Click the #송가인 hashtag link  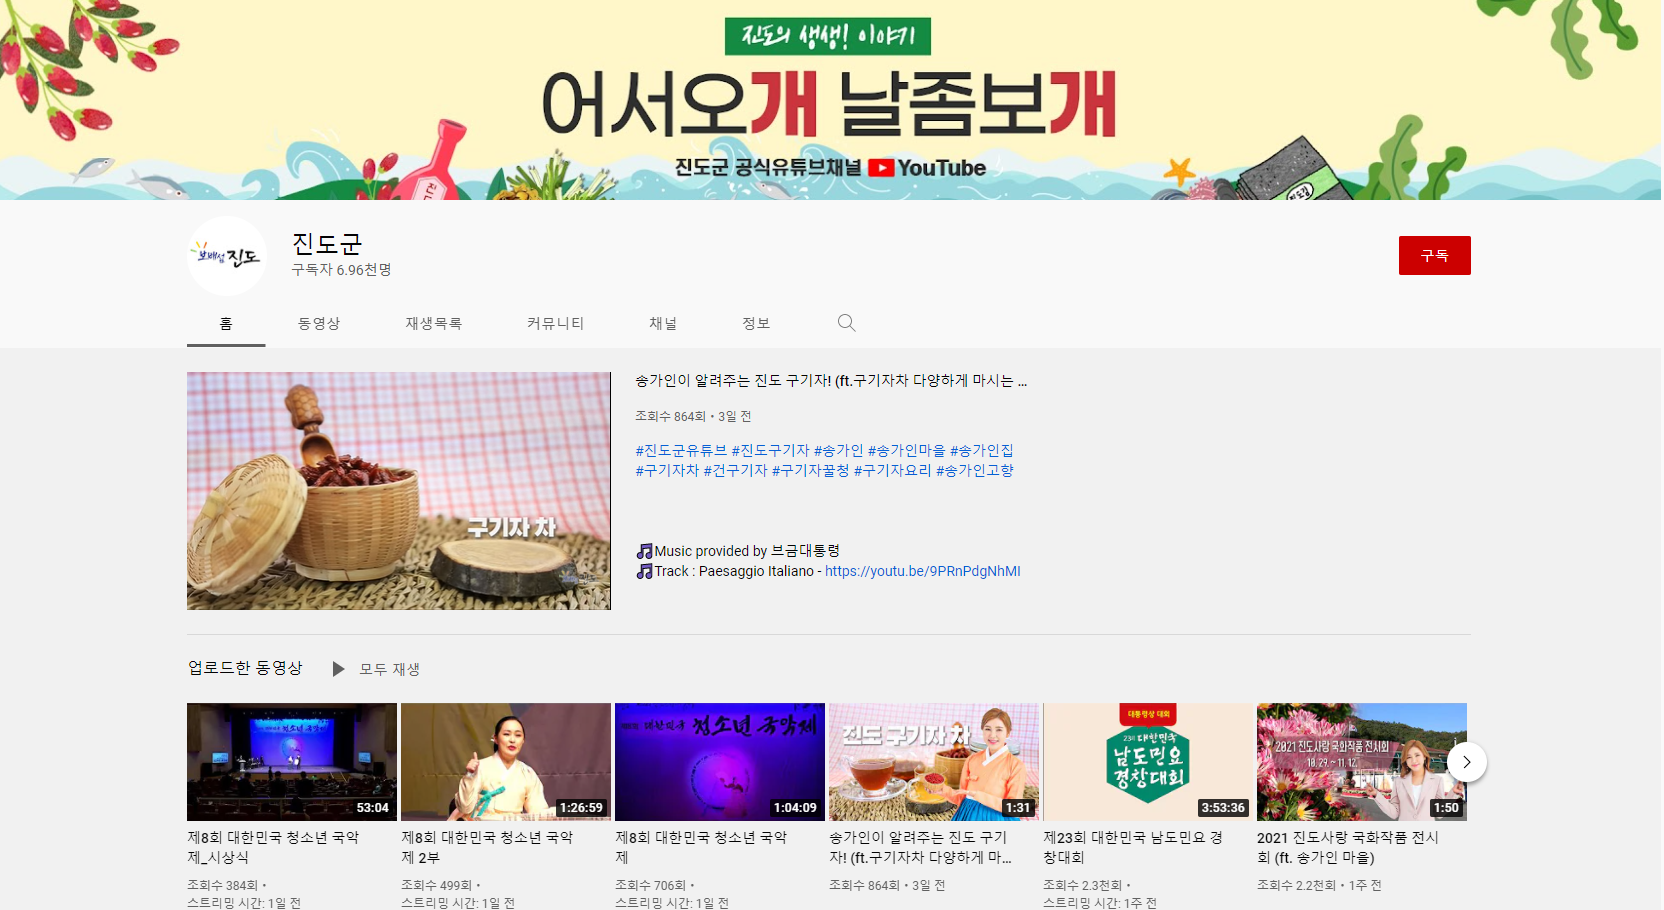click(x=840, y=450)
